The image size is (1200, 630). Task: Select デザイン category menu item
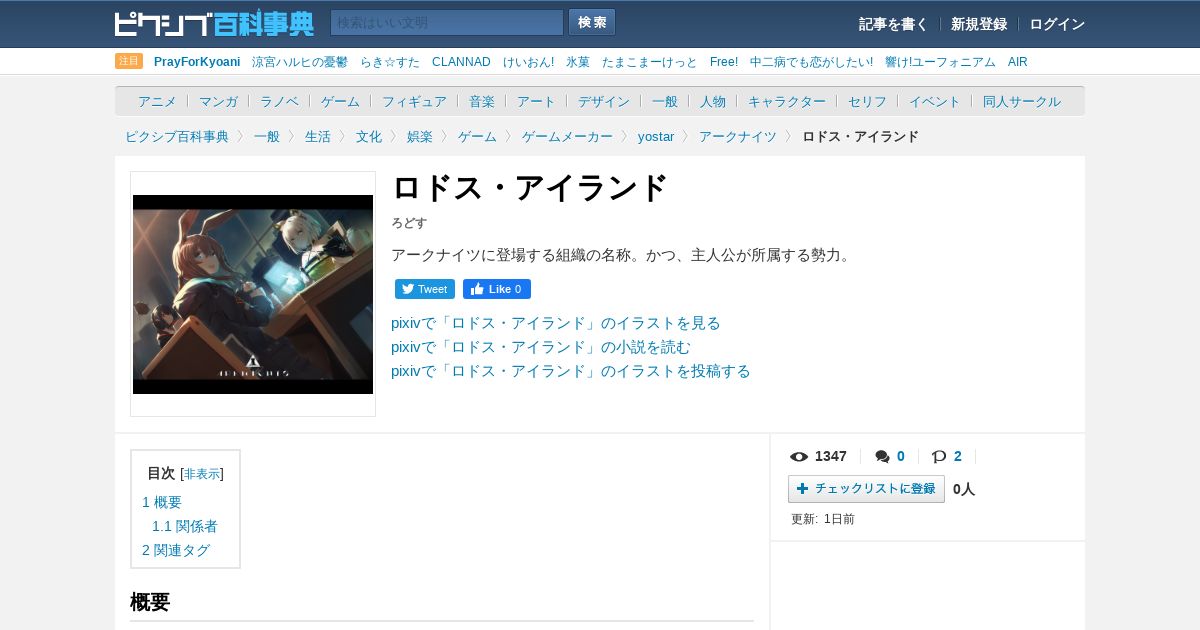pyautogui.click(x=604, y=101)
